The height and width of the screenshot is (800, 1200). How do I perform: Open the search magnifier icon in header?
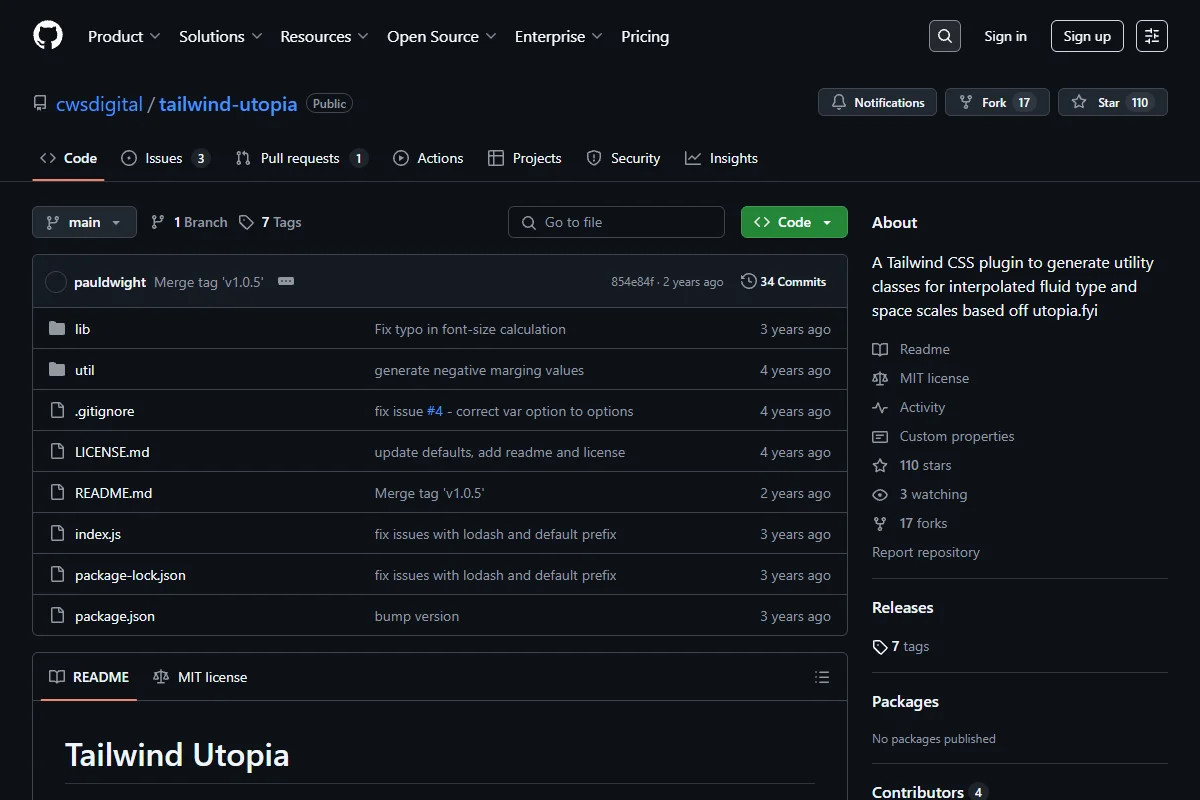[x=944, y=36]
